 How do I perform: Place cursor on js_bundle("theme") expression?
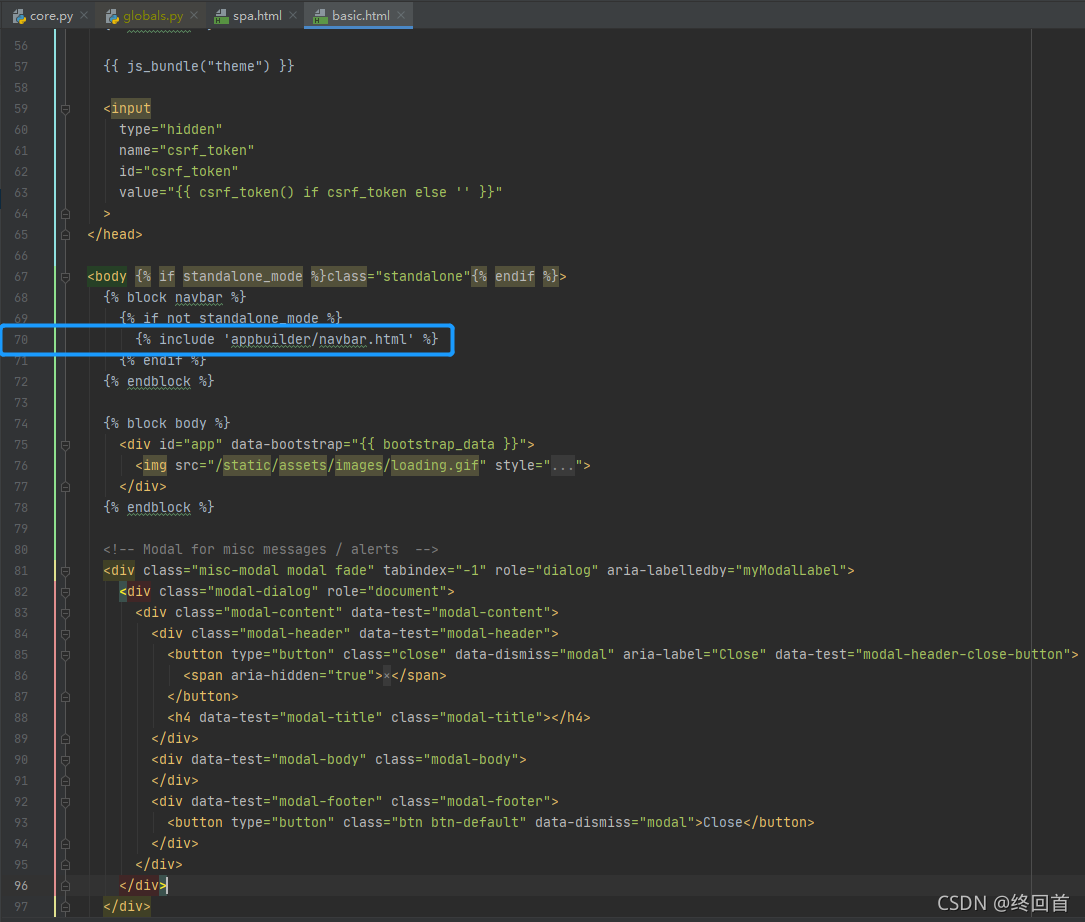[199, 66]
